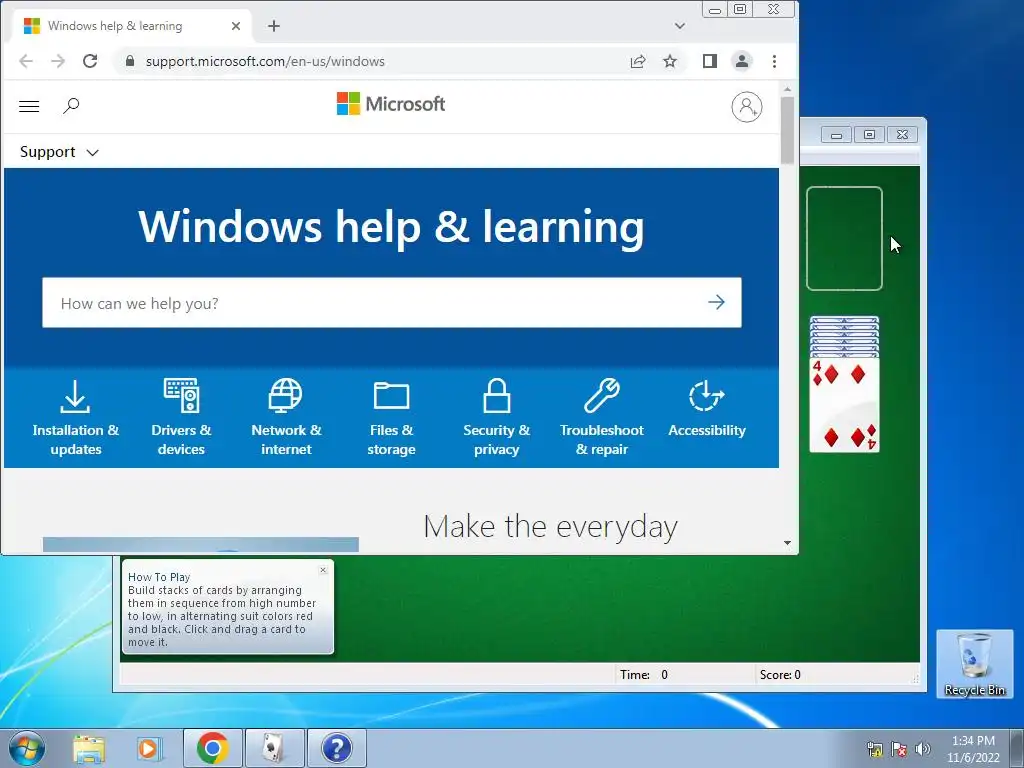Click the 4 of diamonds in Solitaire
Image resolution: width=1024 pixels, height=768 pixels.
(x=844, y=404)
